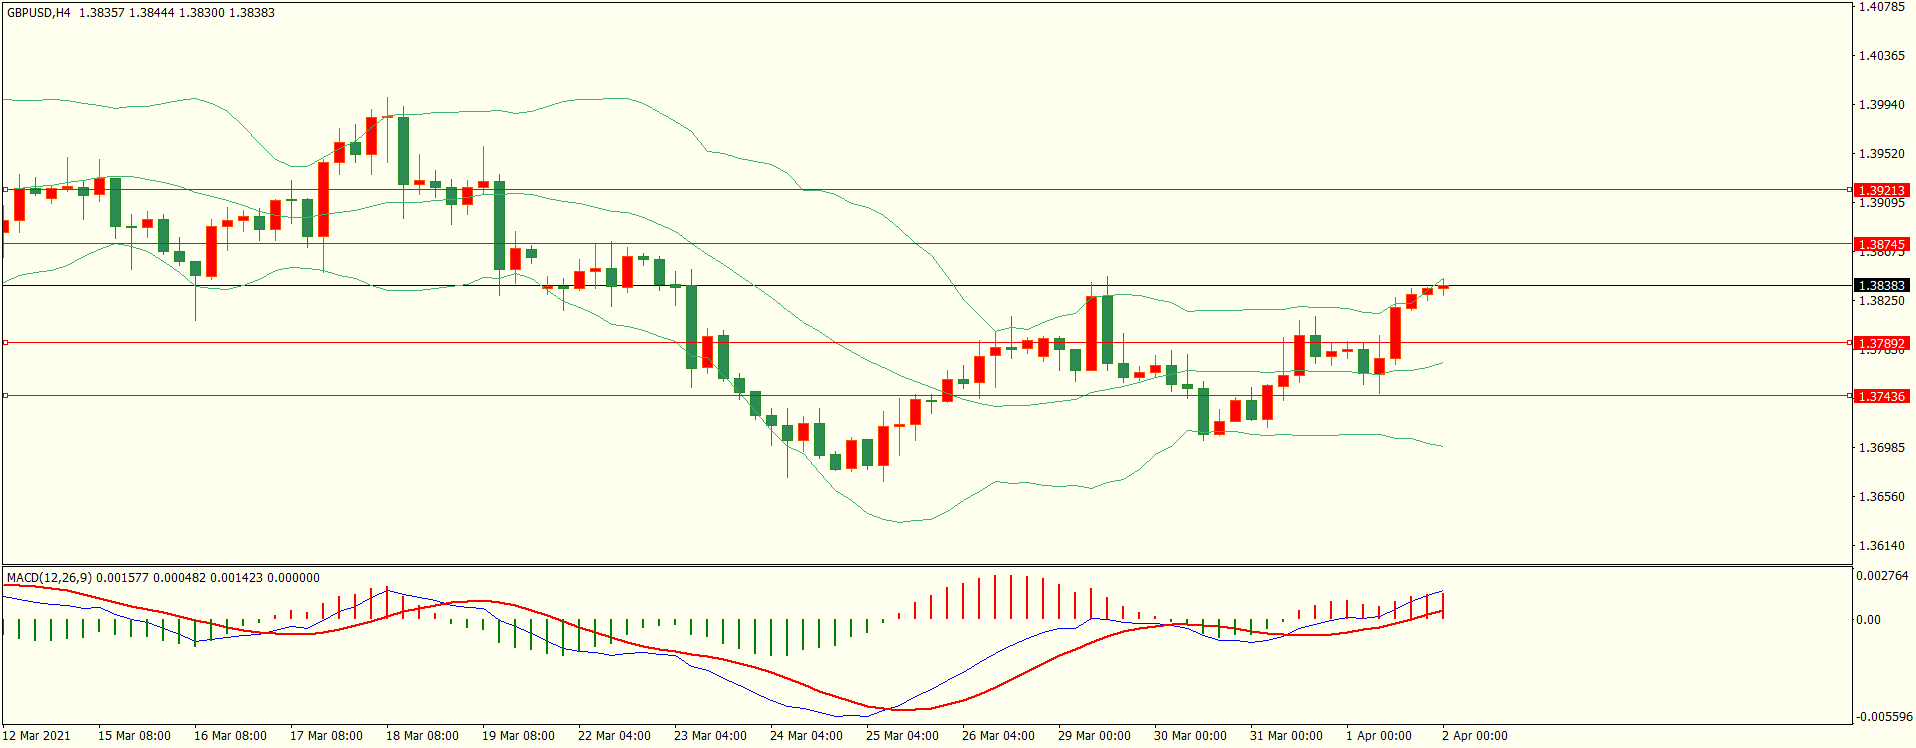This screenshot has height=748, width=1916.
Task: Click the 29 Mar 00:00 time label
Action: point(1094,736)
